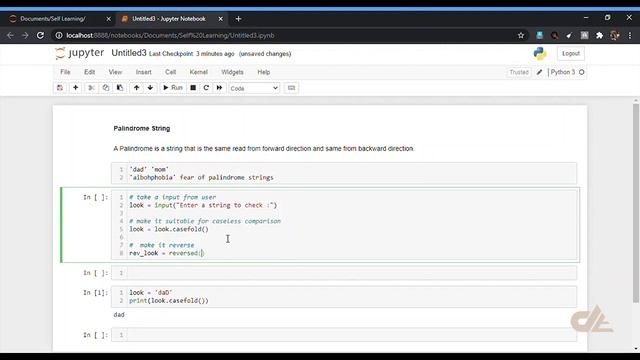Open the File menu
The height and width of the screenshot is (360, 640).
pos(65,72)
